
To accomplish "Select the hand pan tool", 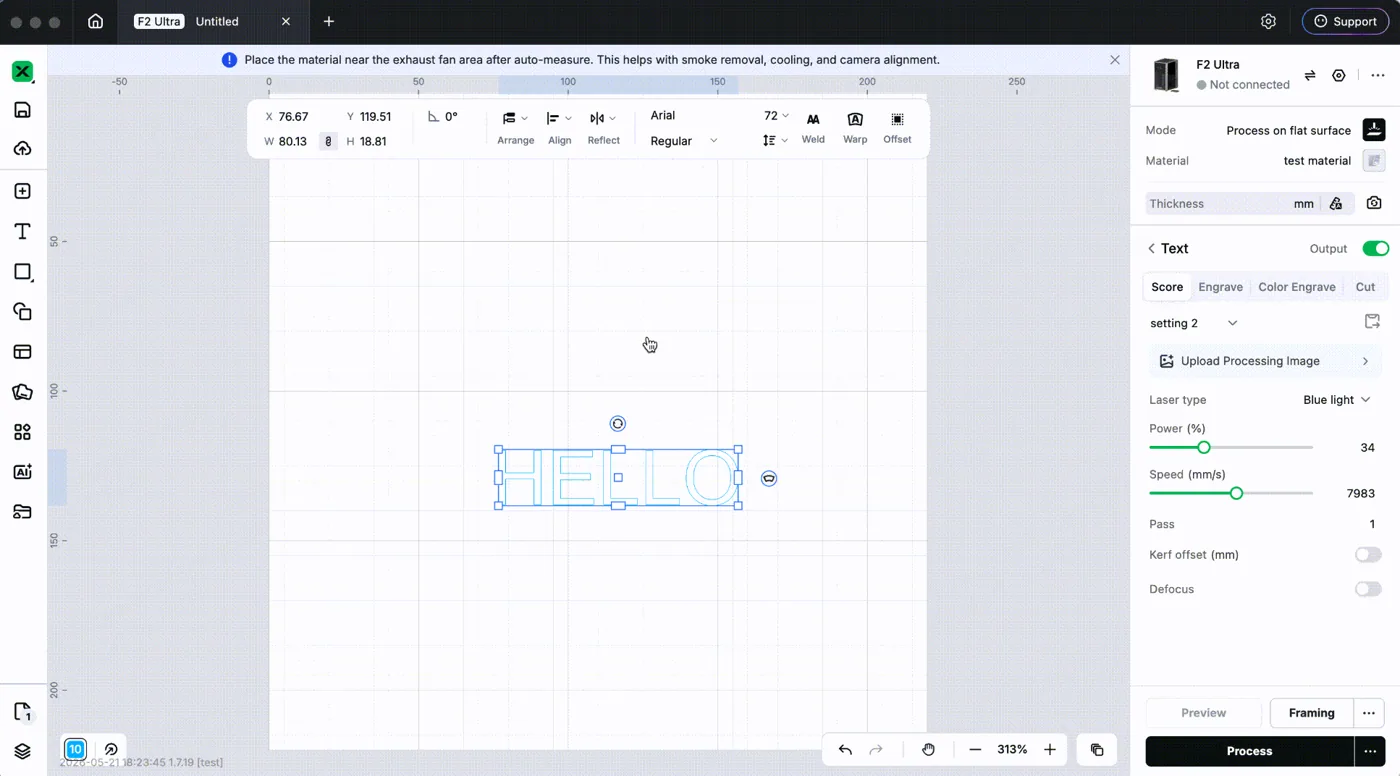I will [x=928, y=750].
